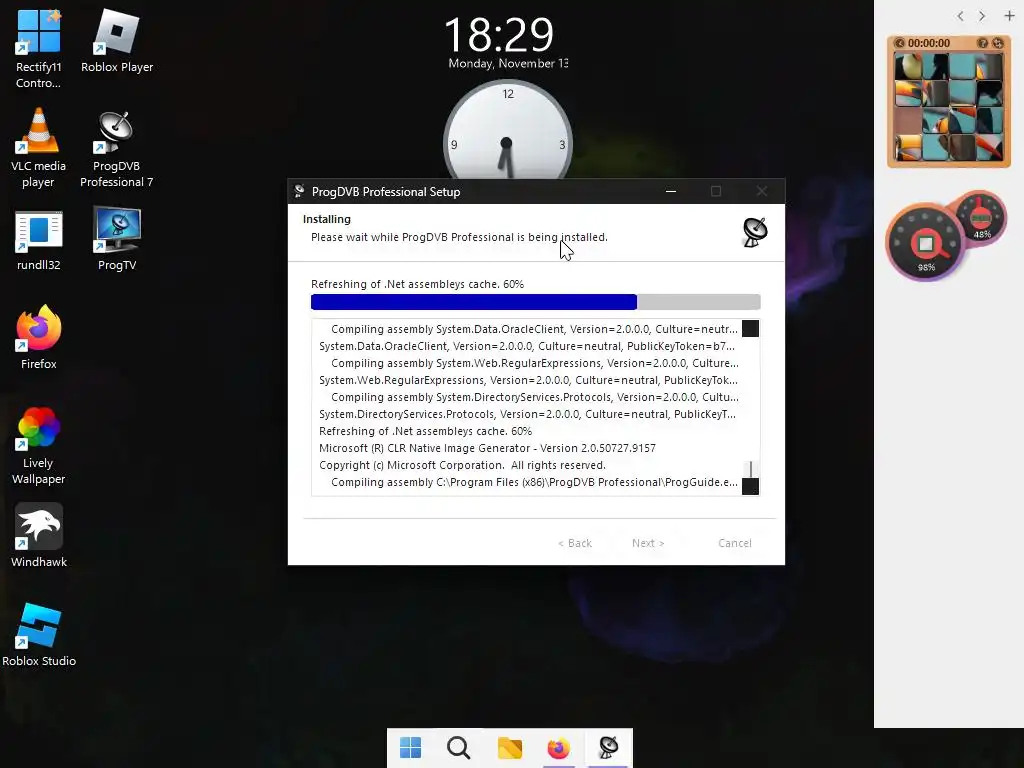Open taskbar Search magnifier
Screen dimensions: 1024x768
[458, 748]
